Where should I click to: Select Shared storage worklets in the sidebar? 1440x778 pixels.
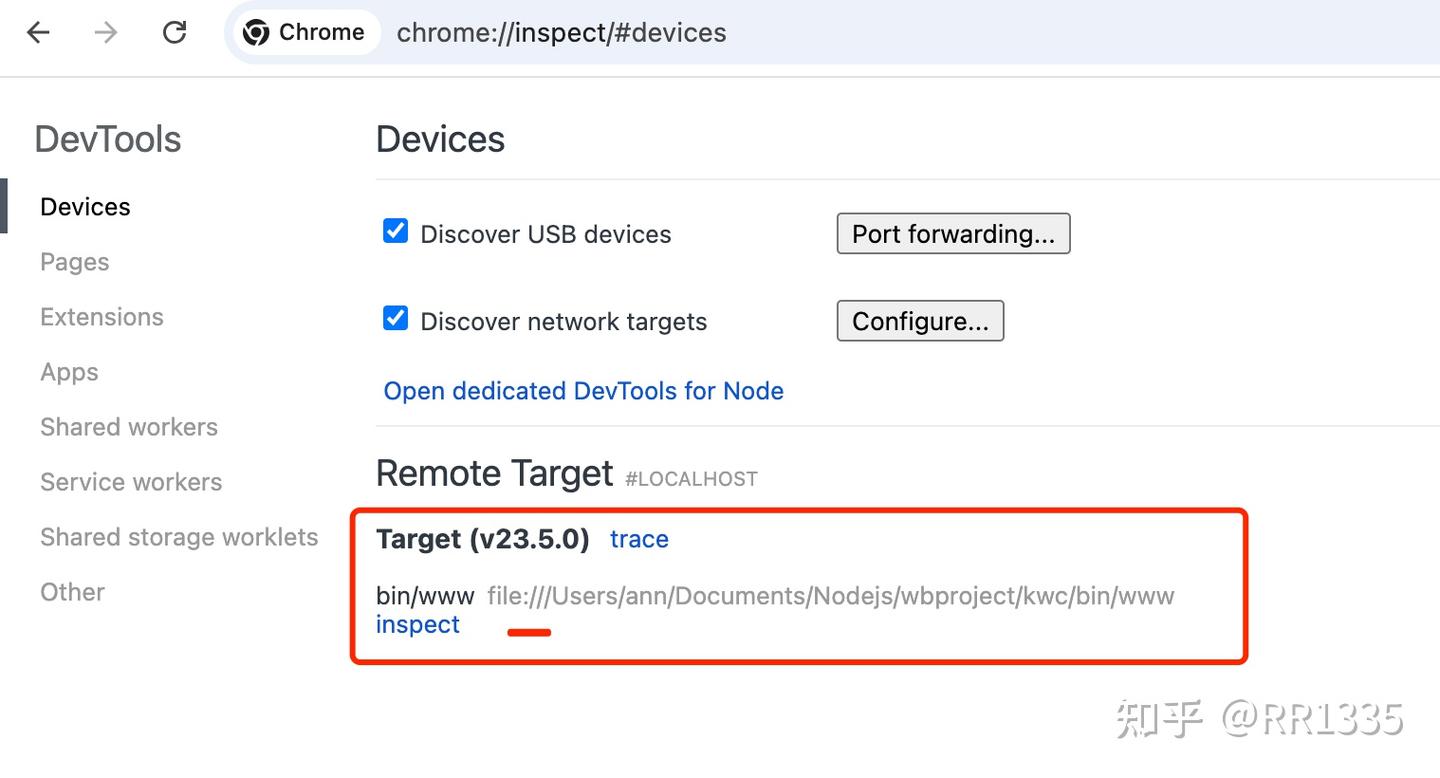[179, 537]
